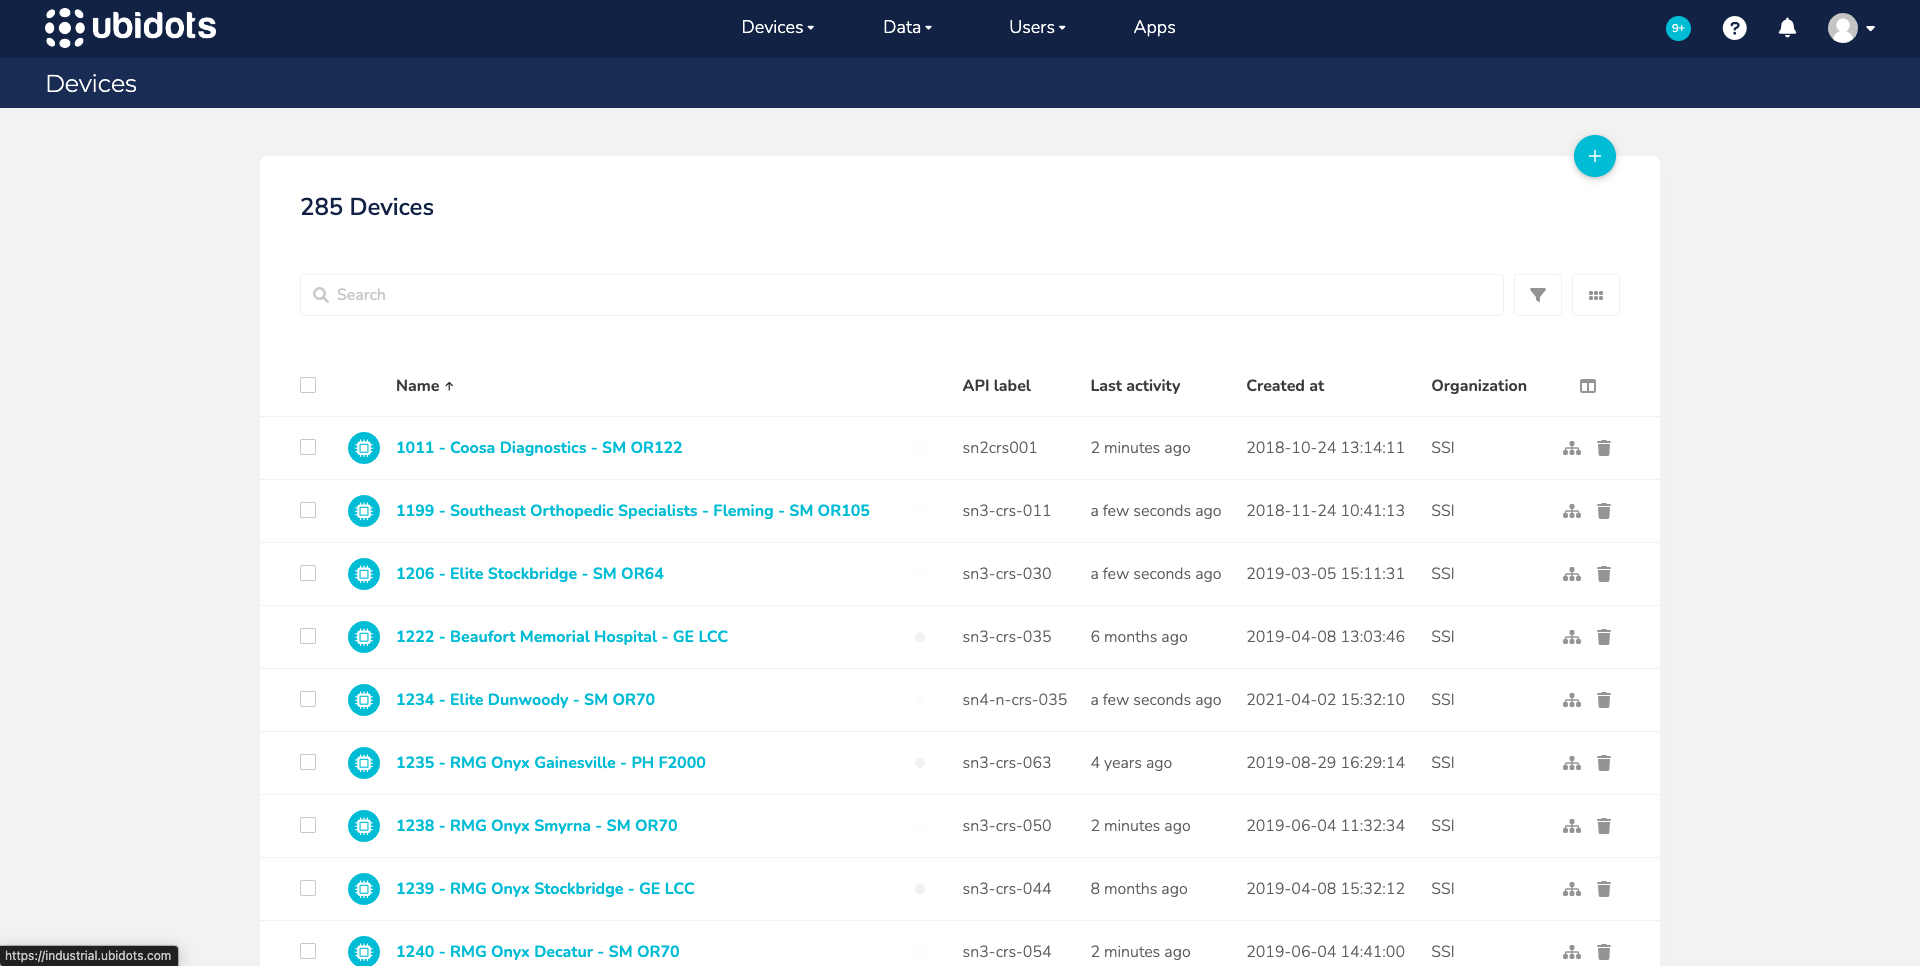Expand the Devices navigation menu
Image resolution: width=1920 pixels, height=966 pixels.
click(x=778, y=28)
